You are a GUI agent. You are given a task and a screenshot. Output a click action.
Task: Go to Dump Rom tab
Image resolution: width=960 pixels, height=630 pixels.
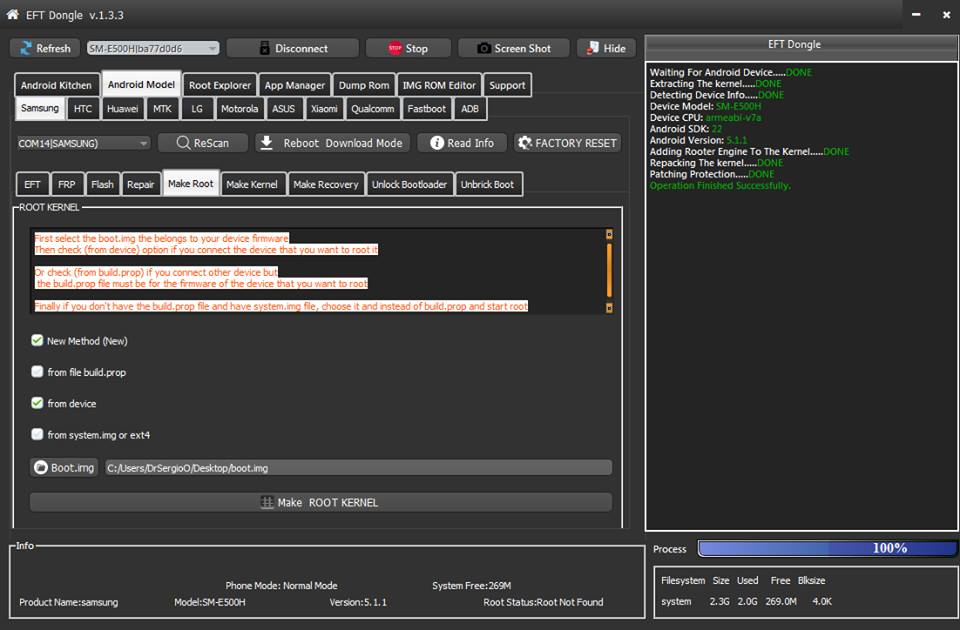[364, 85]
